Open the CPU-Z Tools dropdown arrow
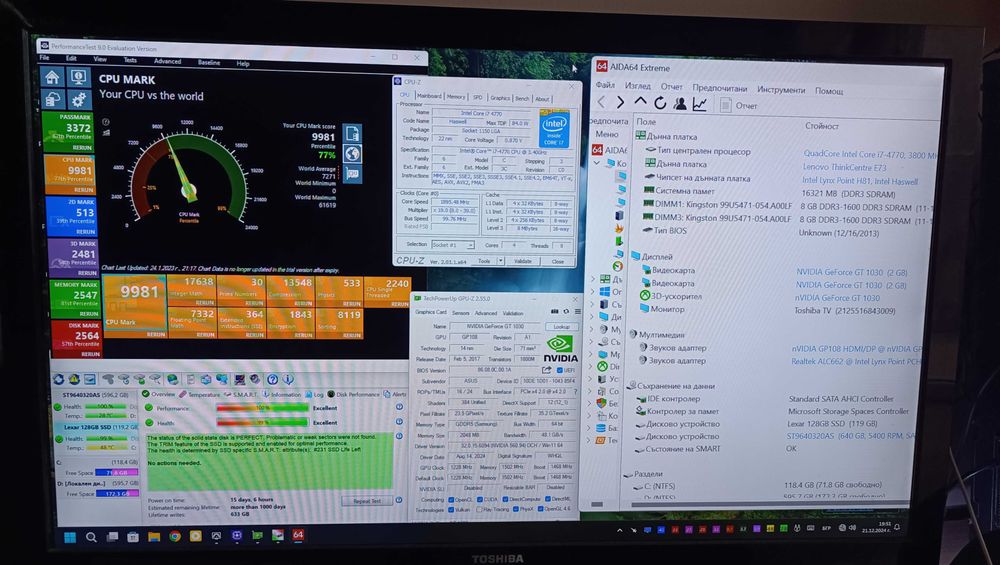This screenshot has width=1000, height=565. 501,261
